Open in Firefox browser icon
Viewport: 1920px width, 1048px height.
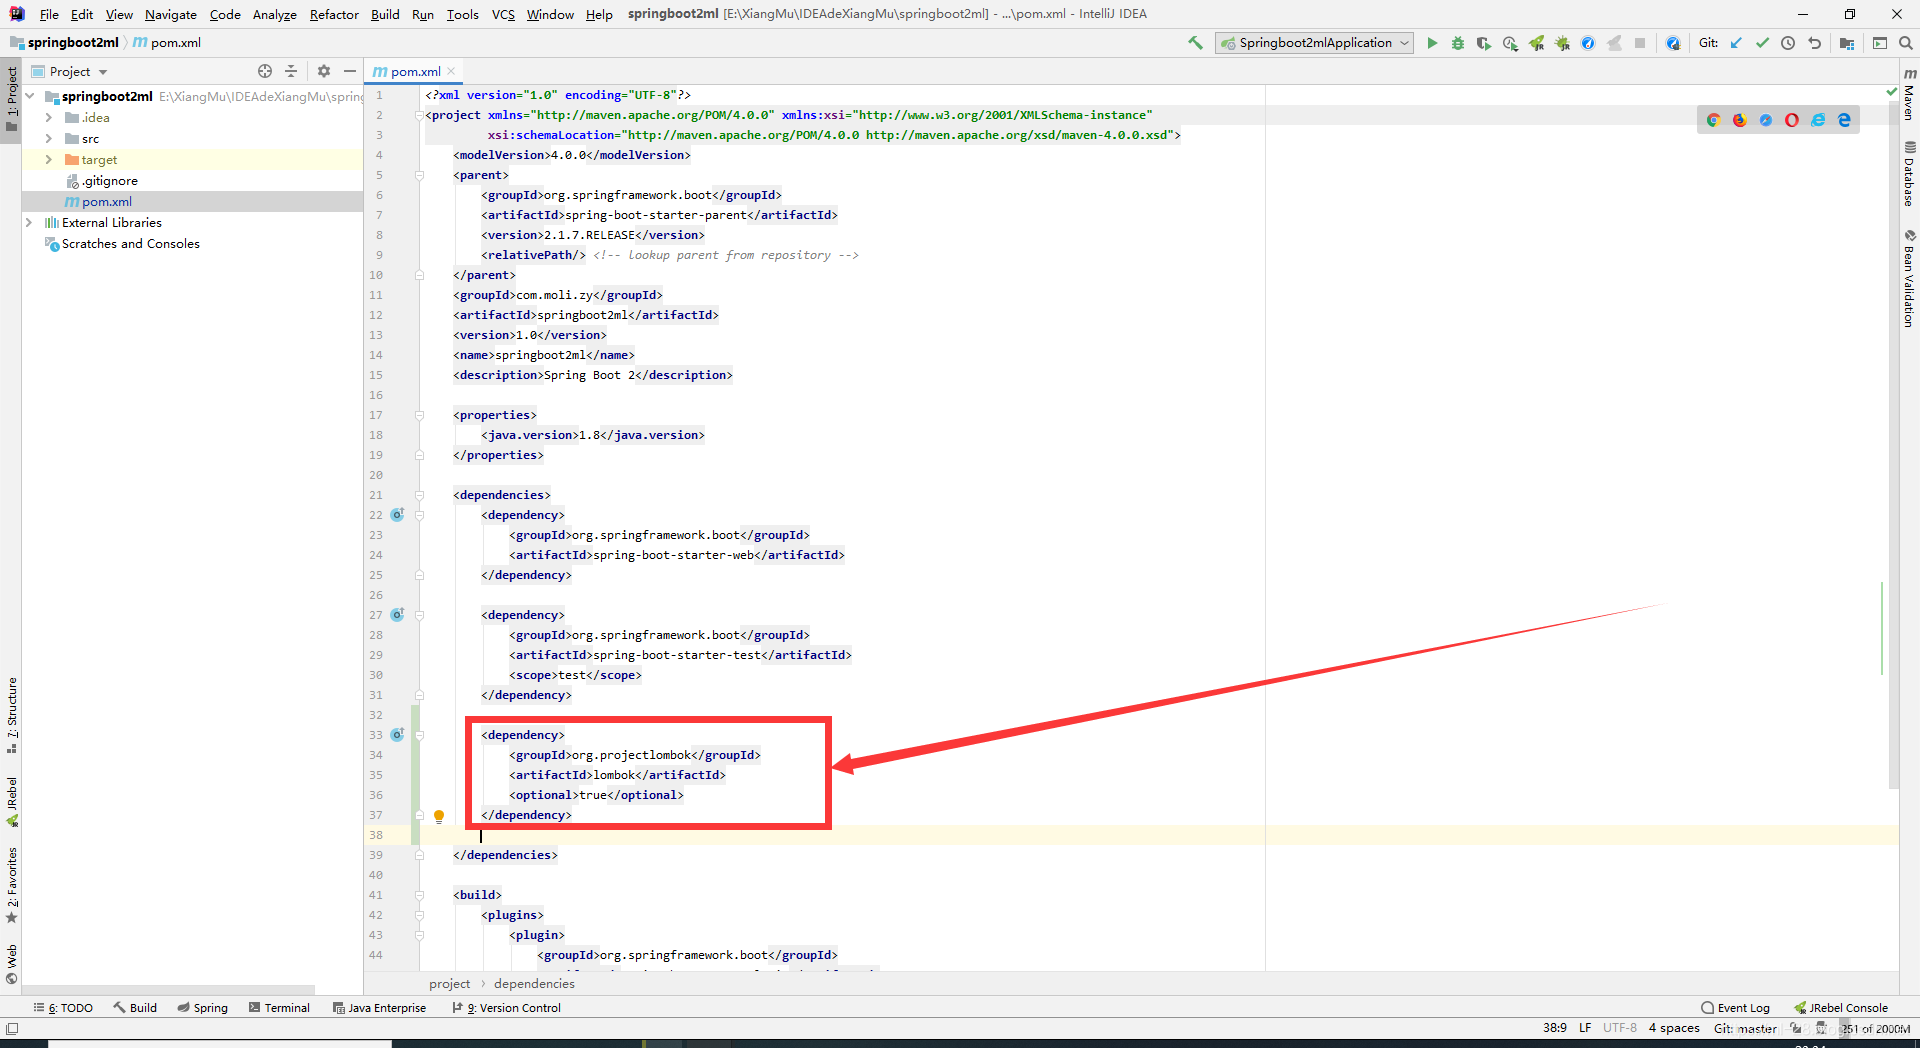(1739, 120)
